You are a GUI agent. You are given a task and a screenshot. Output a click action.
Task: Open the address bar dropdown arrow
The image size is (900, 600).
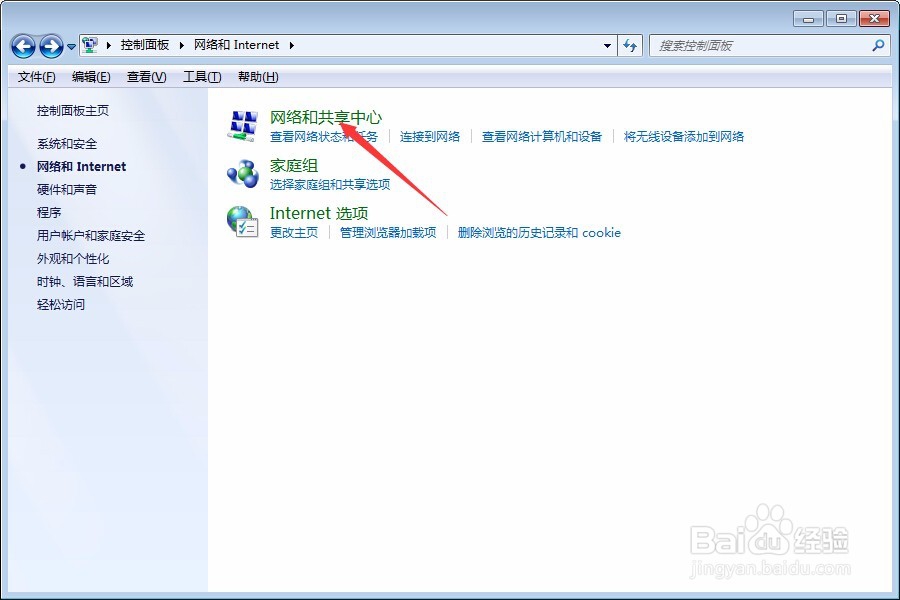(607, 45)
